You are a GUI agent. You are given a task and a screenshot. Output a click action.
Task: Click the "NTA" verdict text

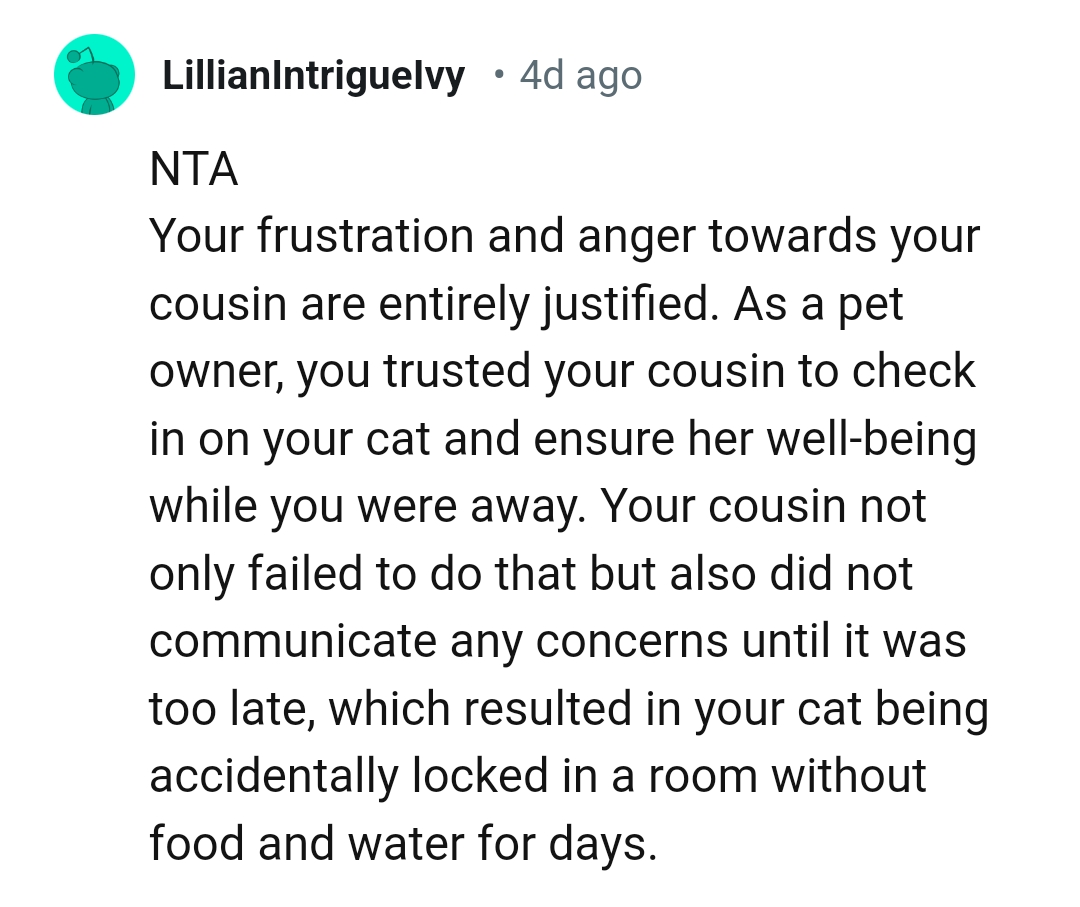pos(194,170)
